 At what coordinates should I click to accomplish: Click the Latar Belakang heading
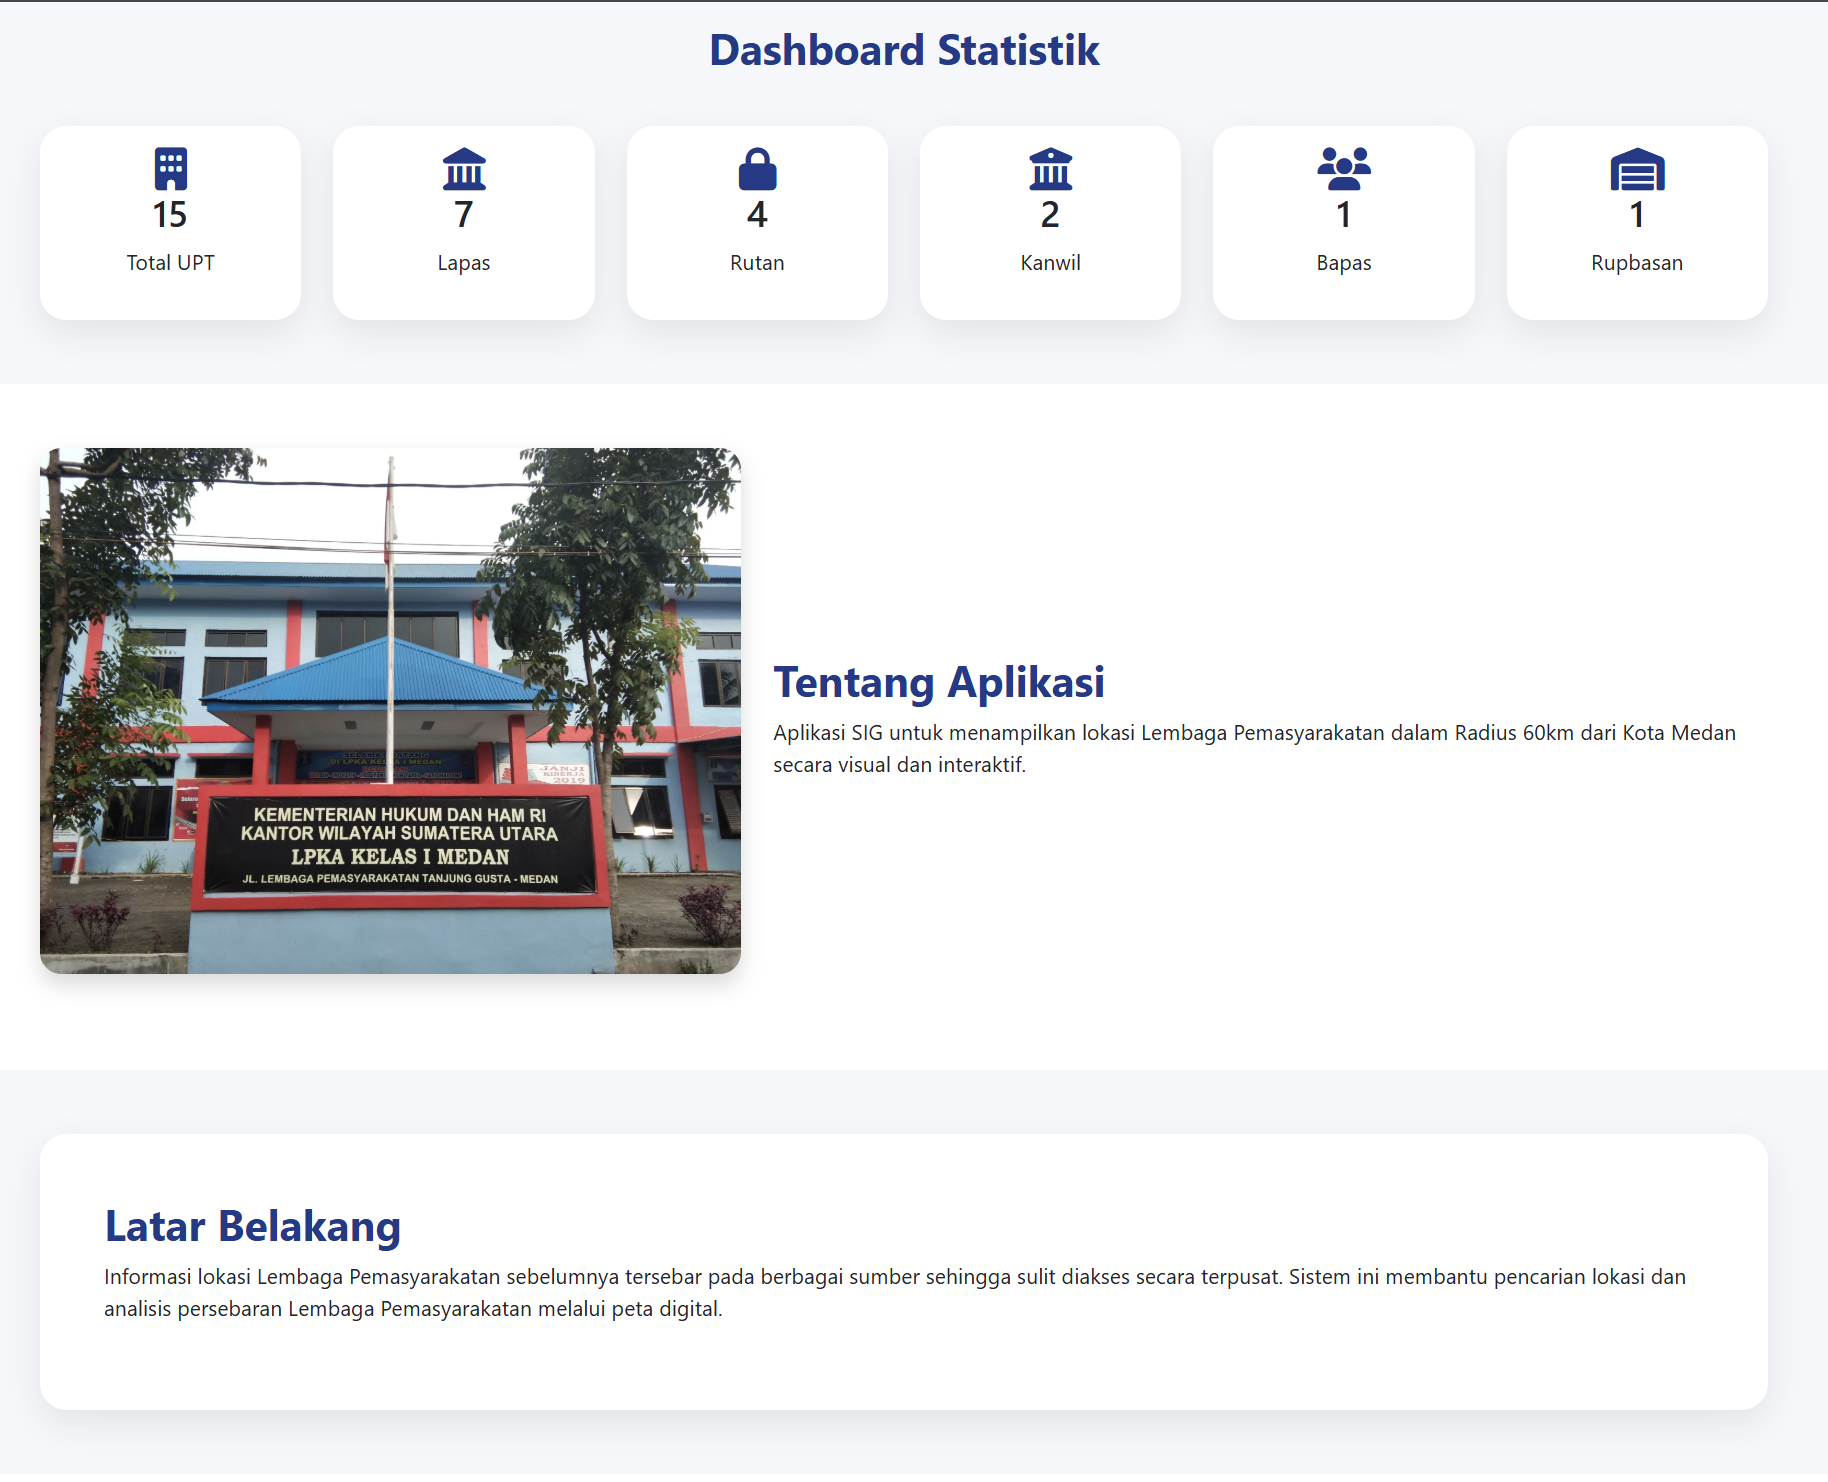tap(253, 1227)
